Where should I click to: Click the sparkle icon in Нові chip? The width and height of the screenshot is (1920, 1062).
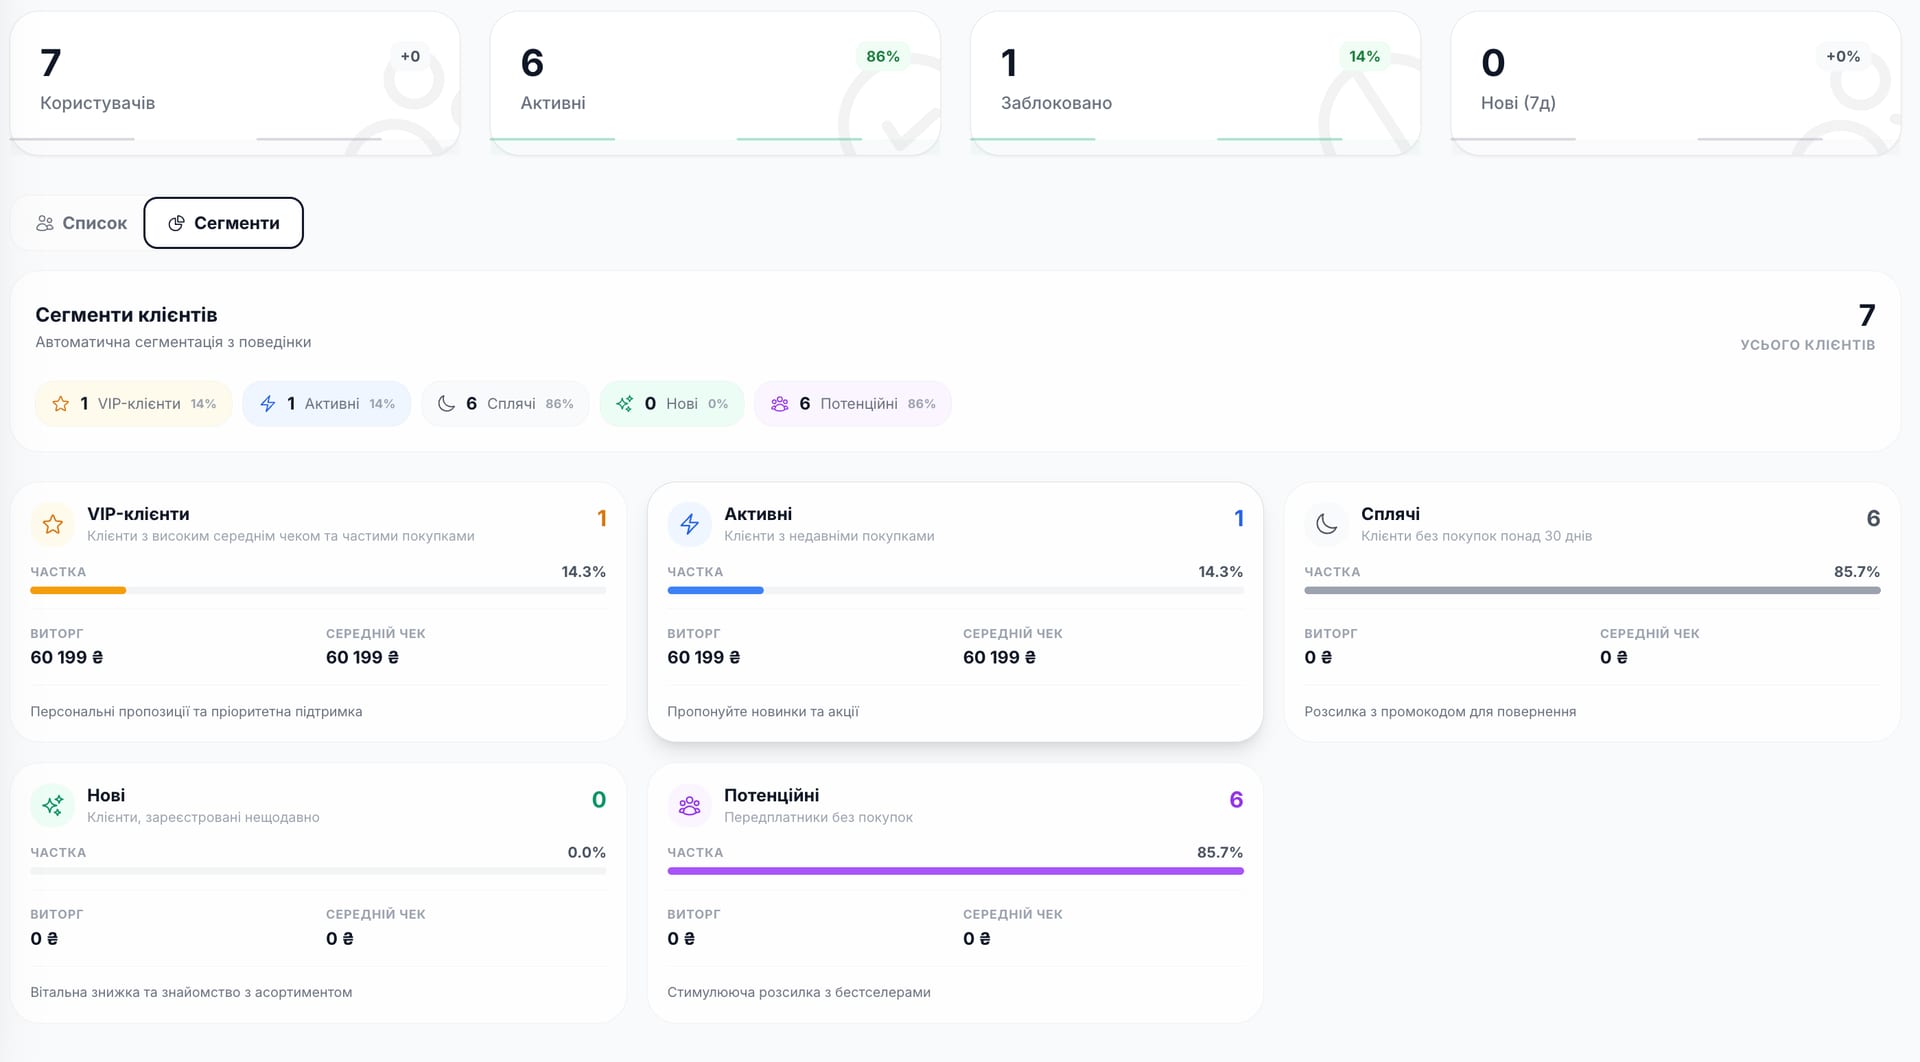tap(625, 404)
